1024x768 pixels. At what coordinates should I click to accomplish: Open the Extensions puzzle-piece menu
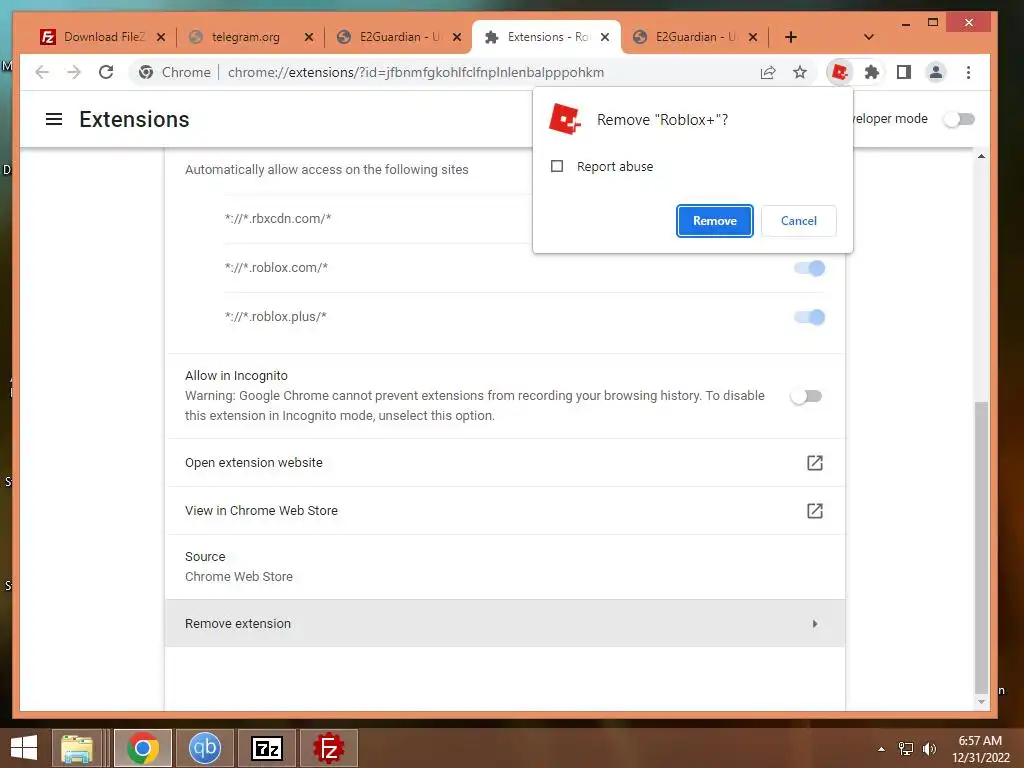click(871, 72)
